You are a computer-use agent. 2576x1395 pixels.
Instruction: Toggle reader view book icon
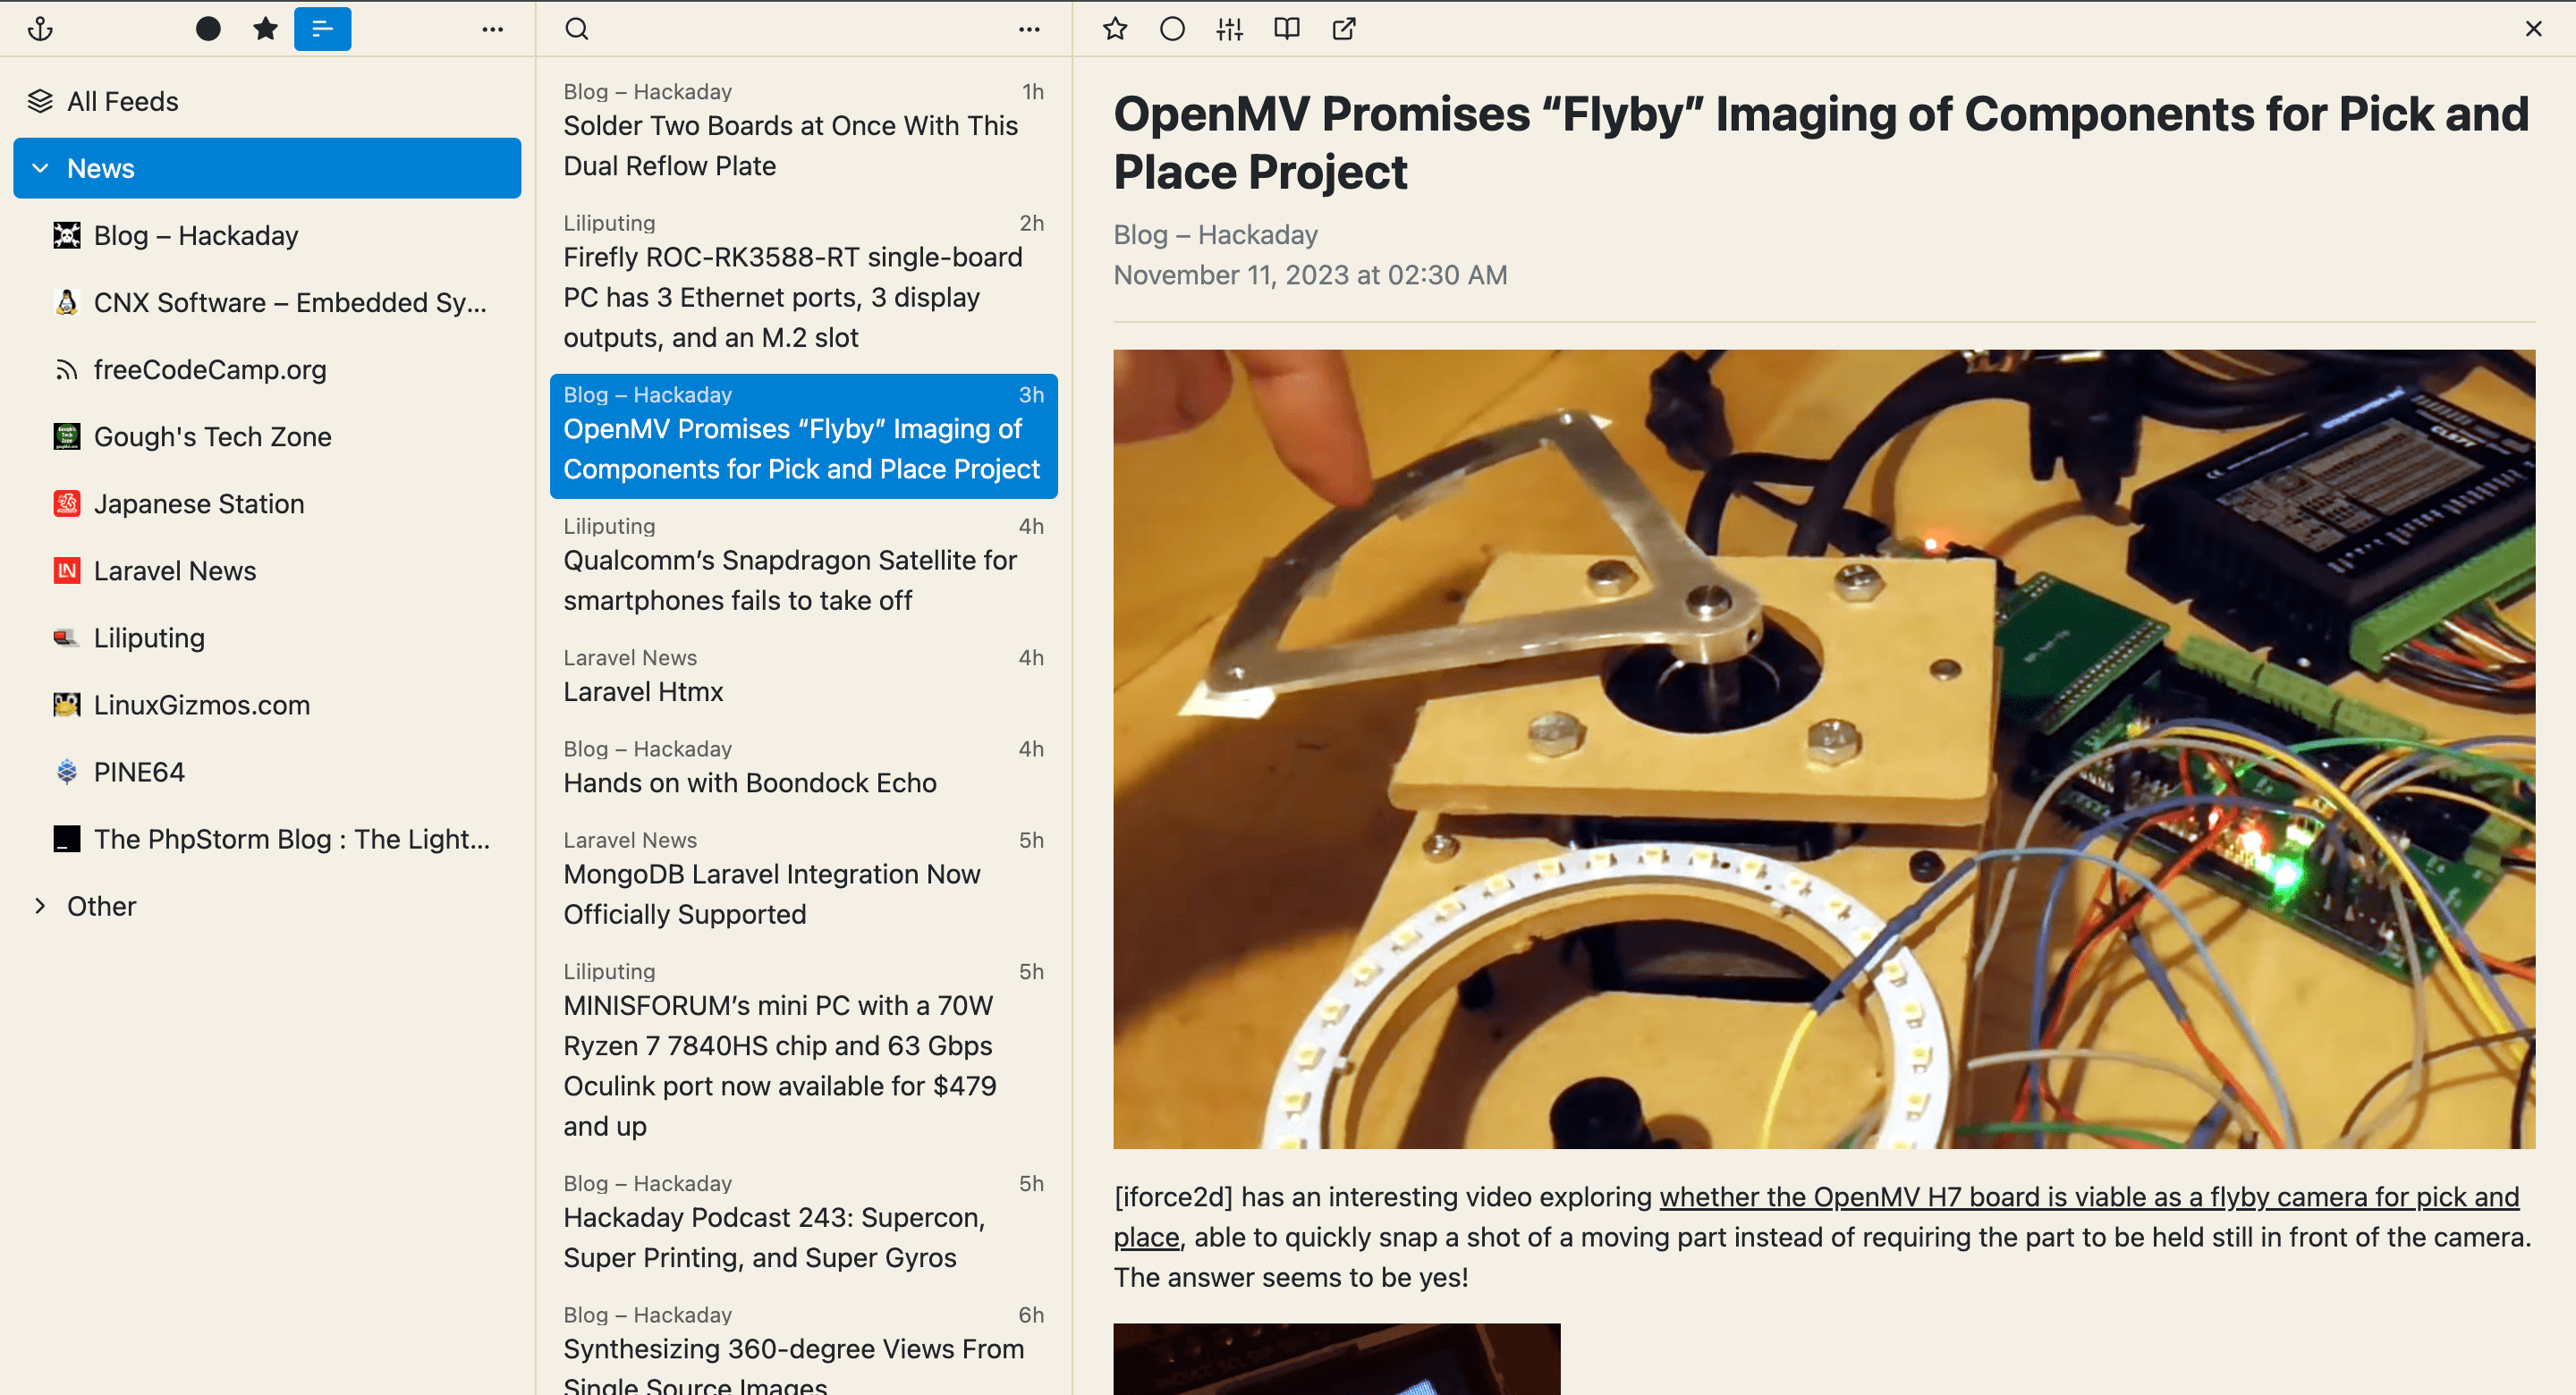[x=1286, y=29]
